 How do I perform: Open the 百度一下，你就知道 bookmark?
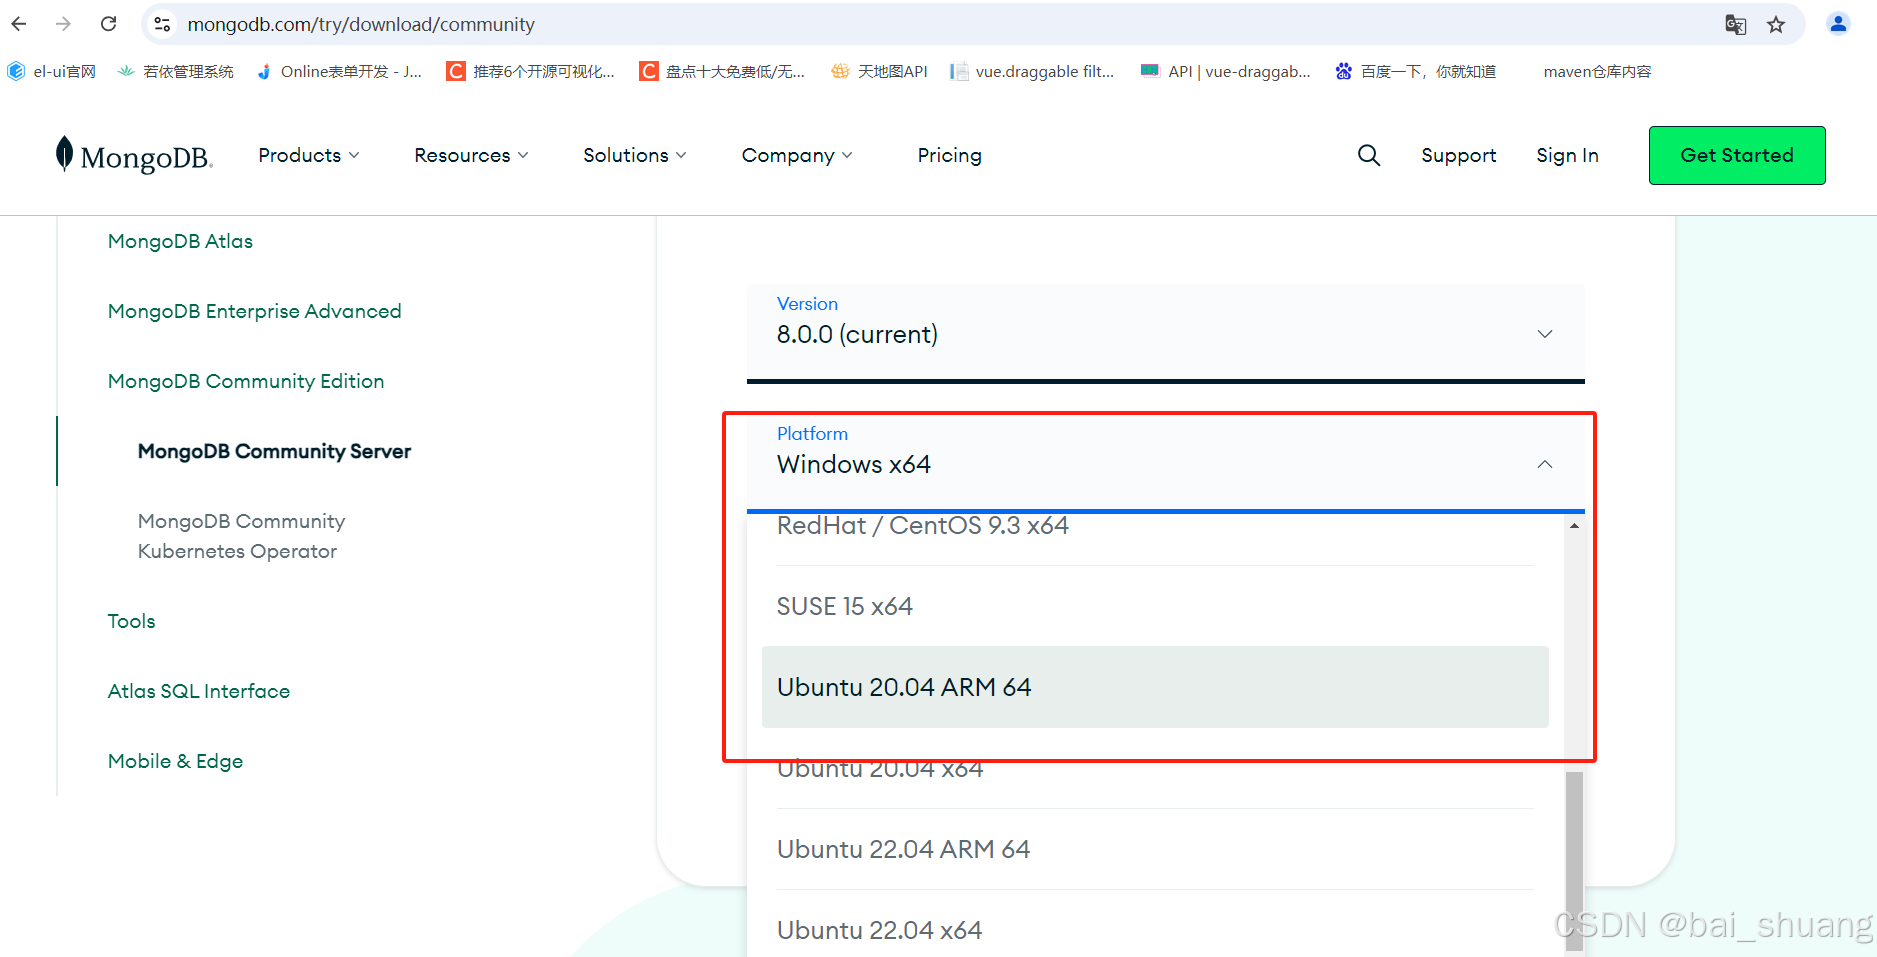click(x=1416, y=71)
